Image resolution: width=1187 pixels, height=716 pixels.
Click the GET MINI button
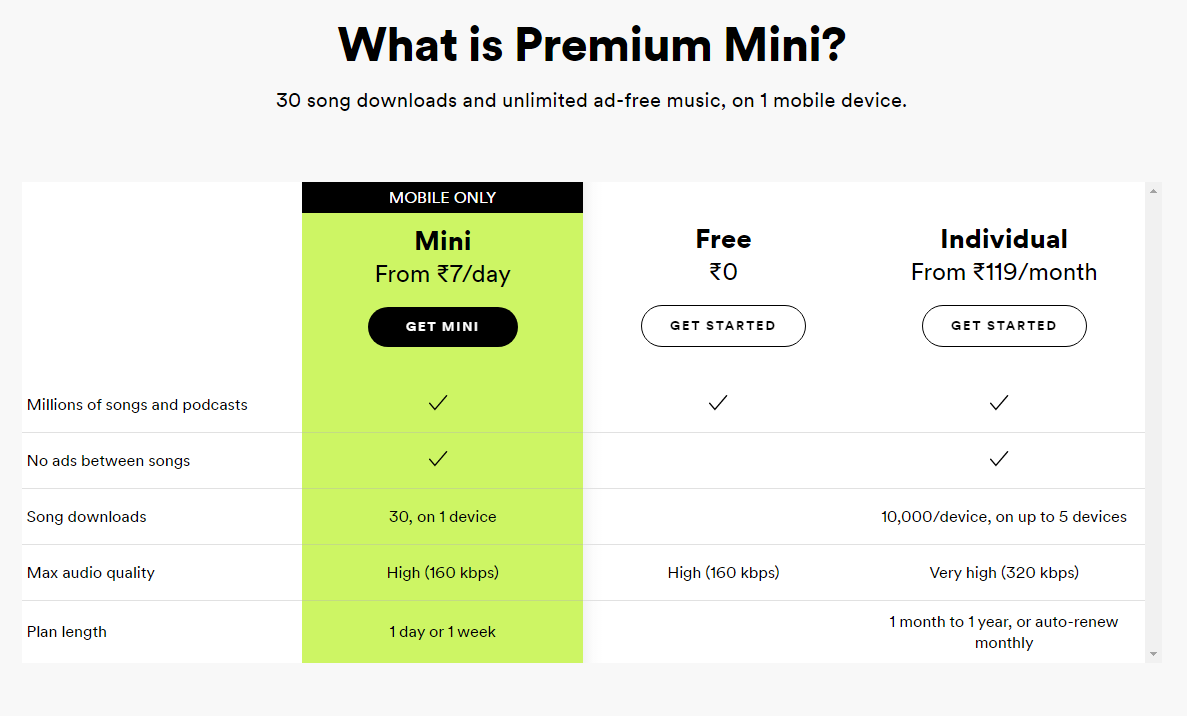tap(443, 327)
